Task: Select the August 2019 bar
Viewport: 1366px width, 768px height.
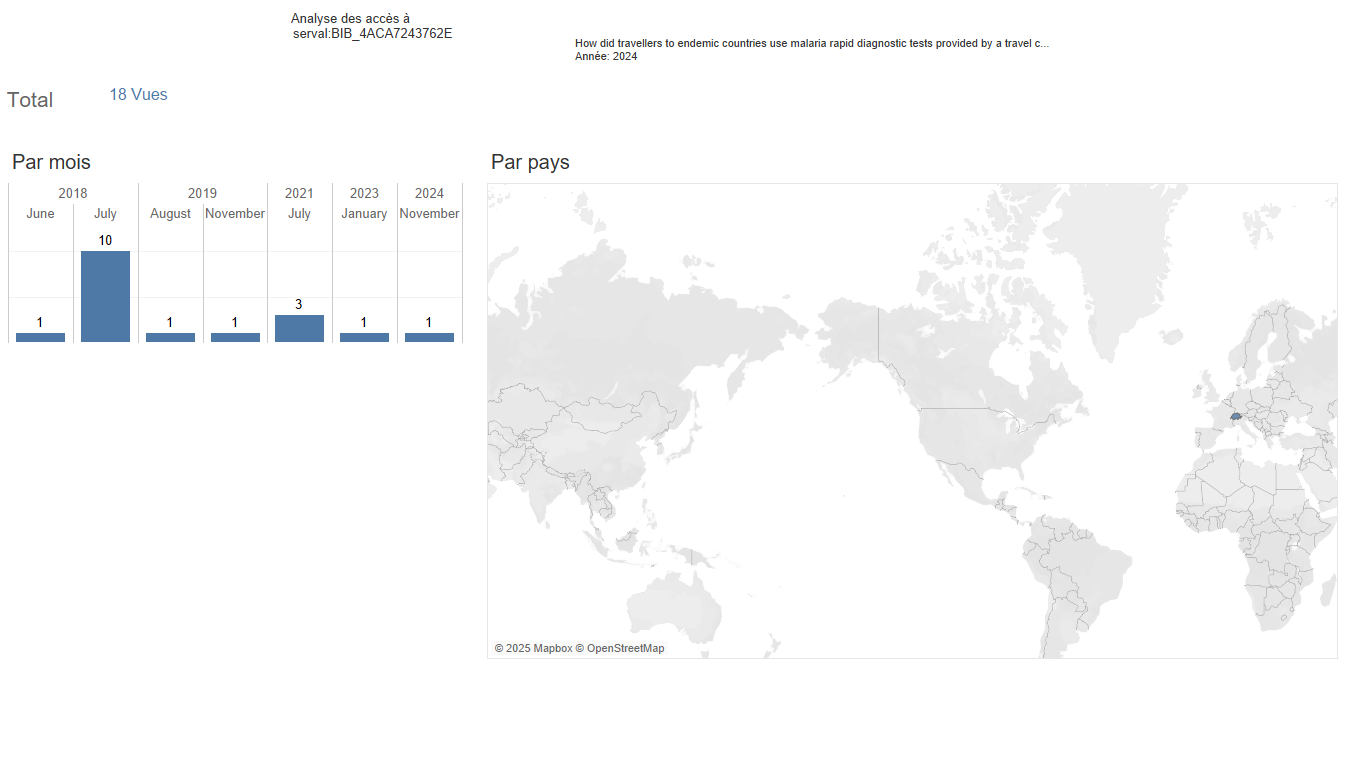Action: (170, 337)
